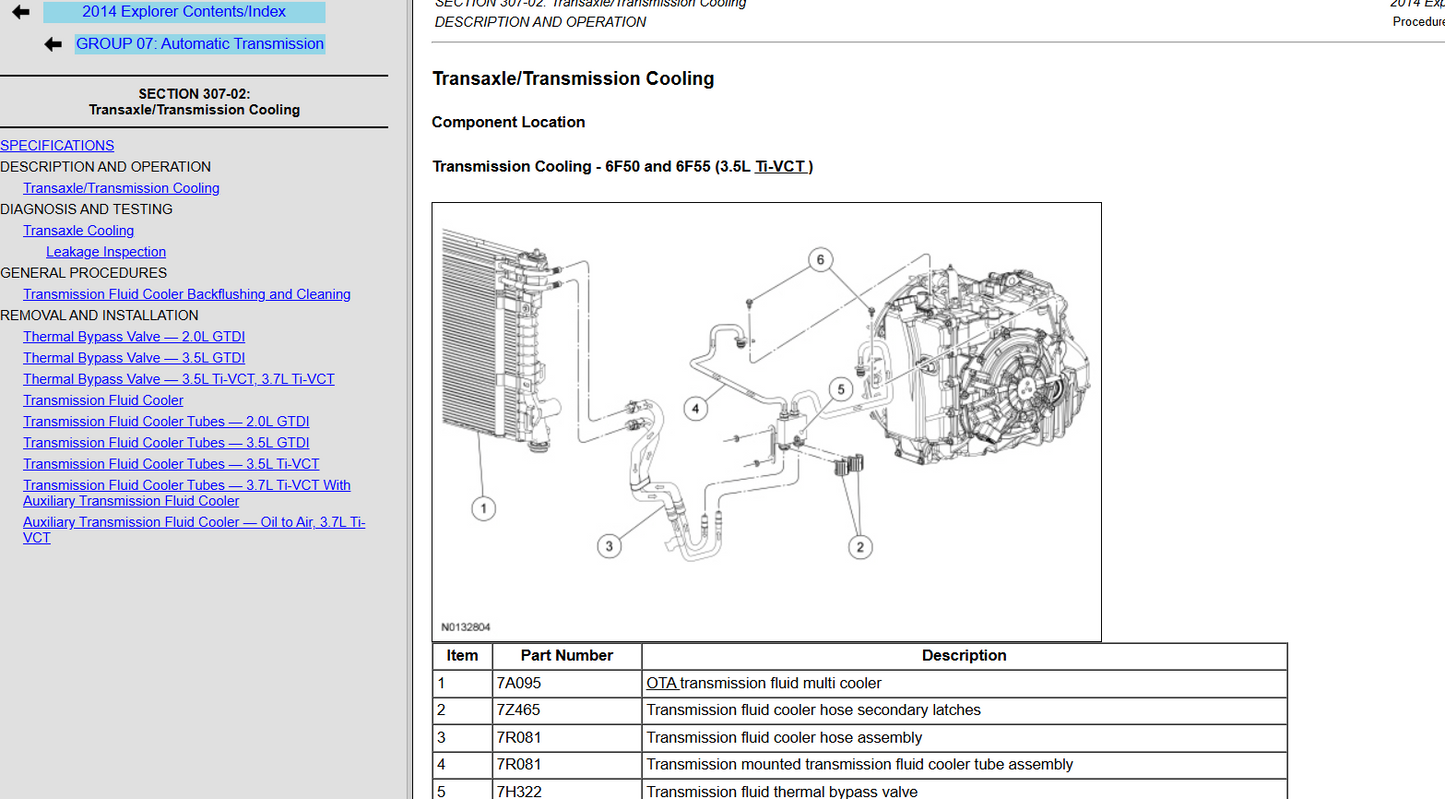Open Auxiliary Transmission Fluid Cooler — Oil to Air
Image resolution: width=1445 pixels, height=799 pixels.
click(x=194, y=530)
